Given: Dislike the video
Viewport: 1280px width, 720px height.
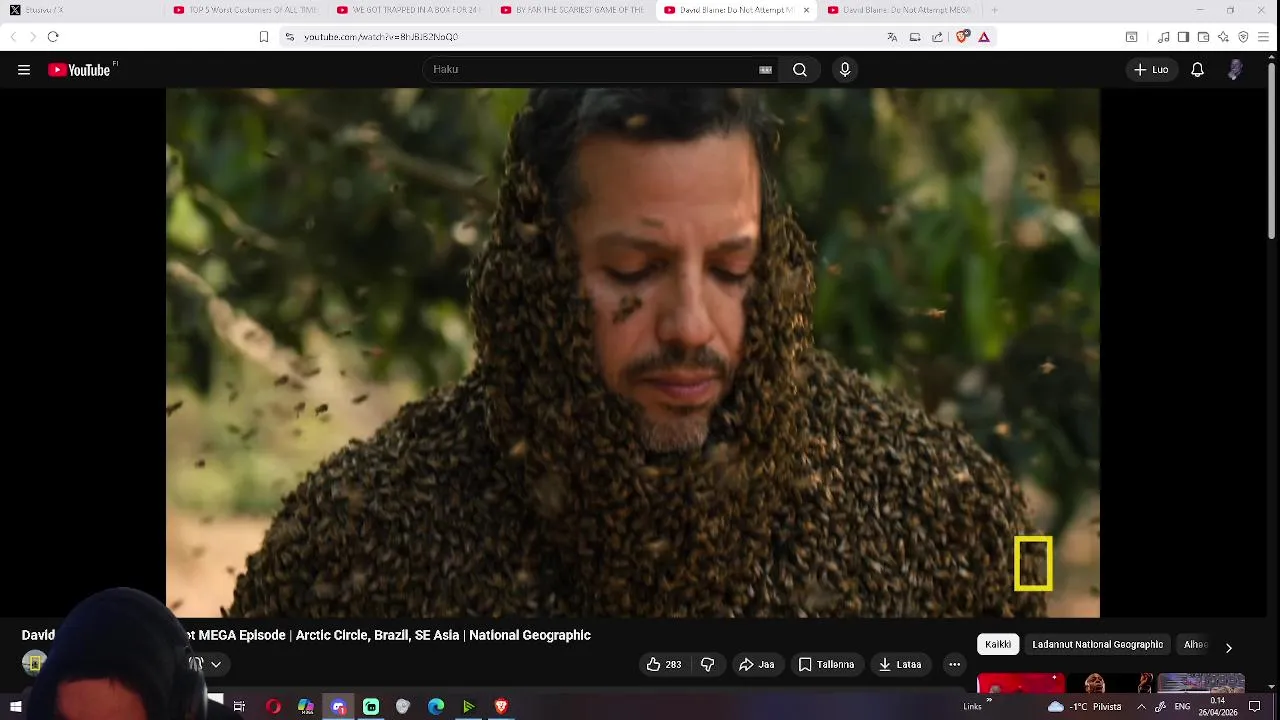Looking at the screenshot, I should tap(707, 664).
